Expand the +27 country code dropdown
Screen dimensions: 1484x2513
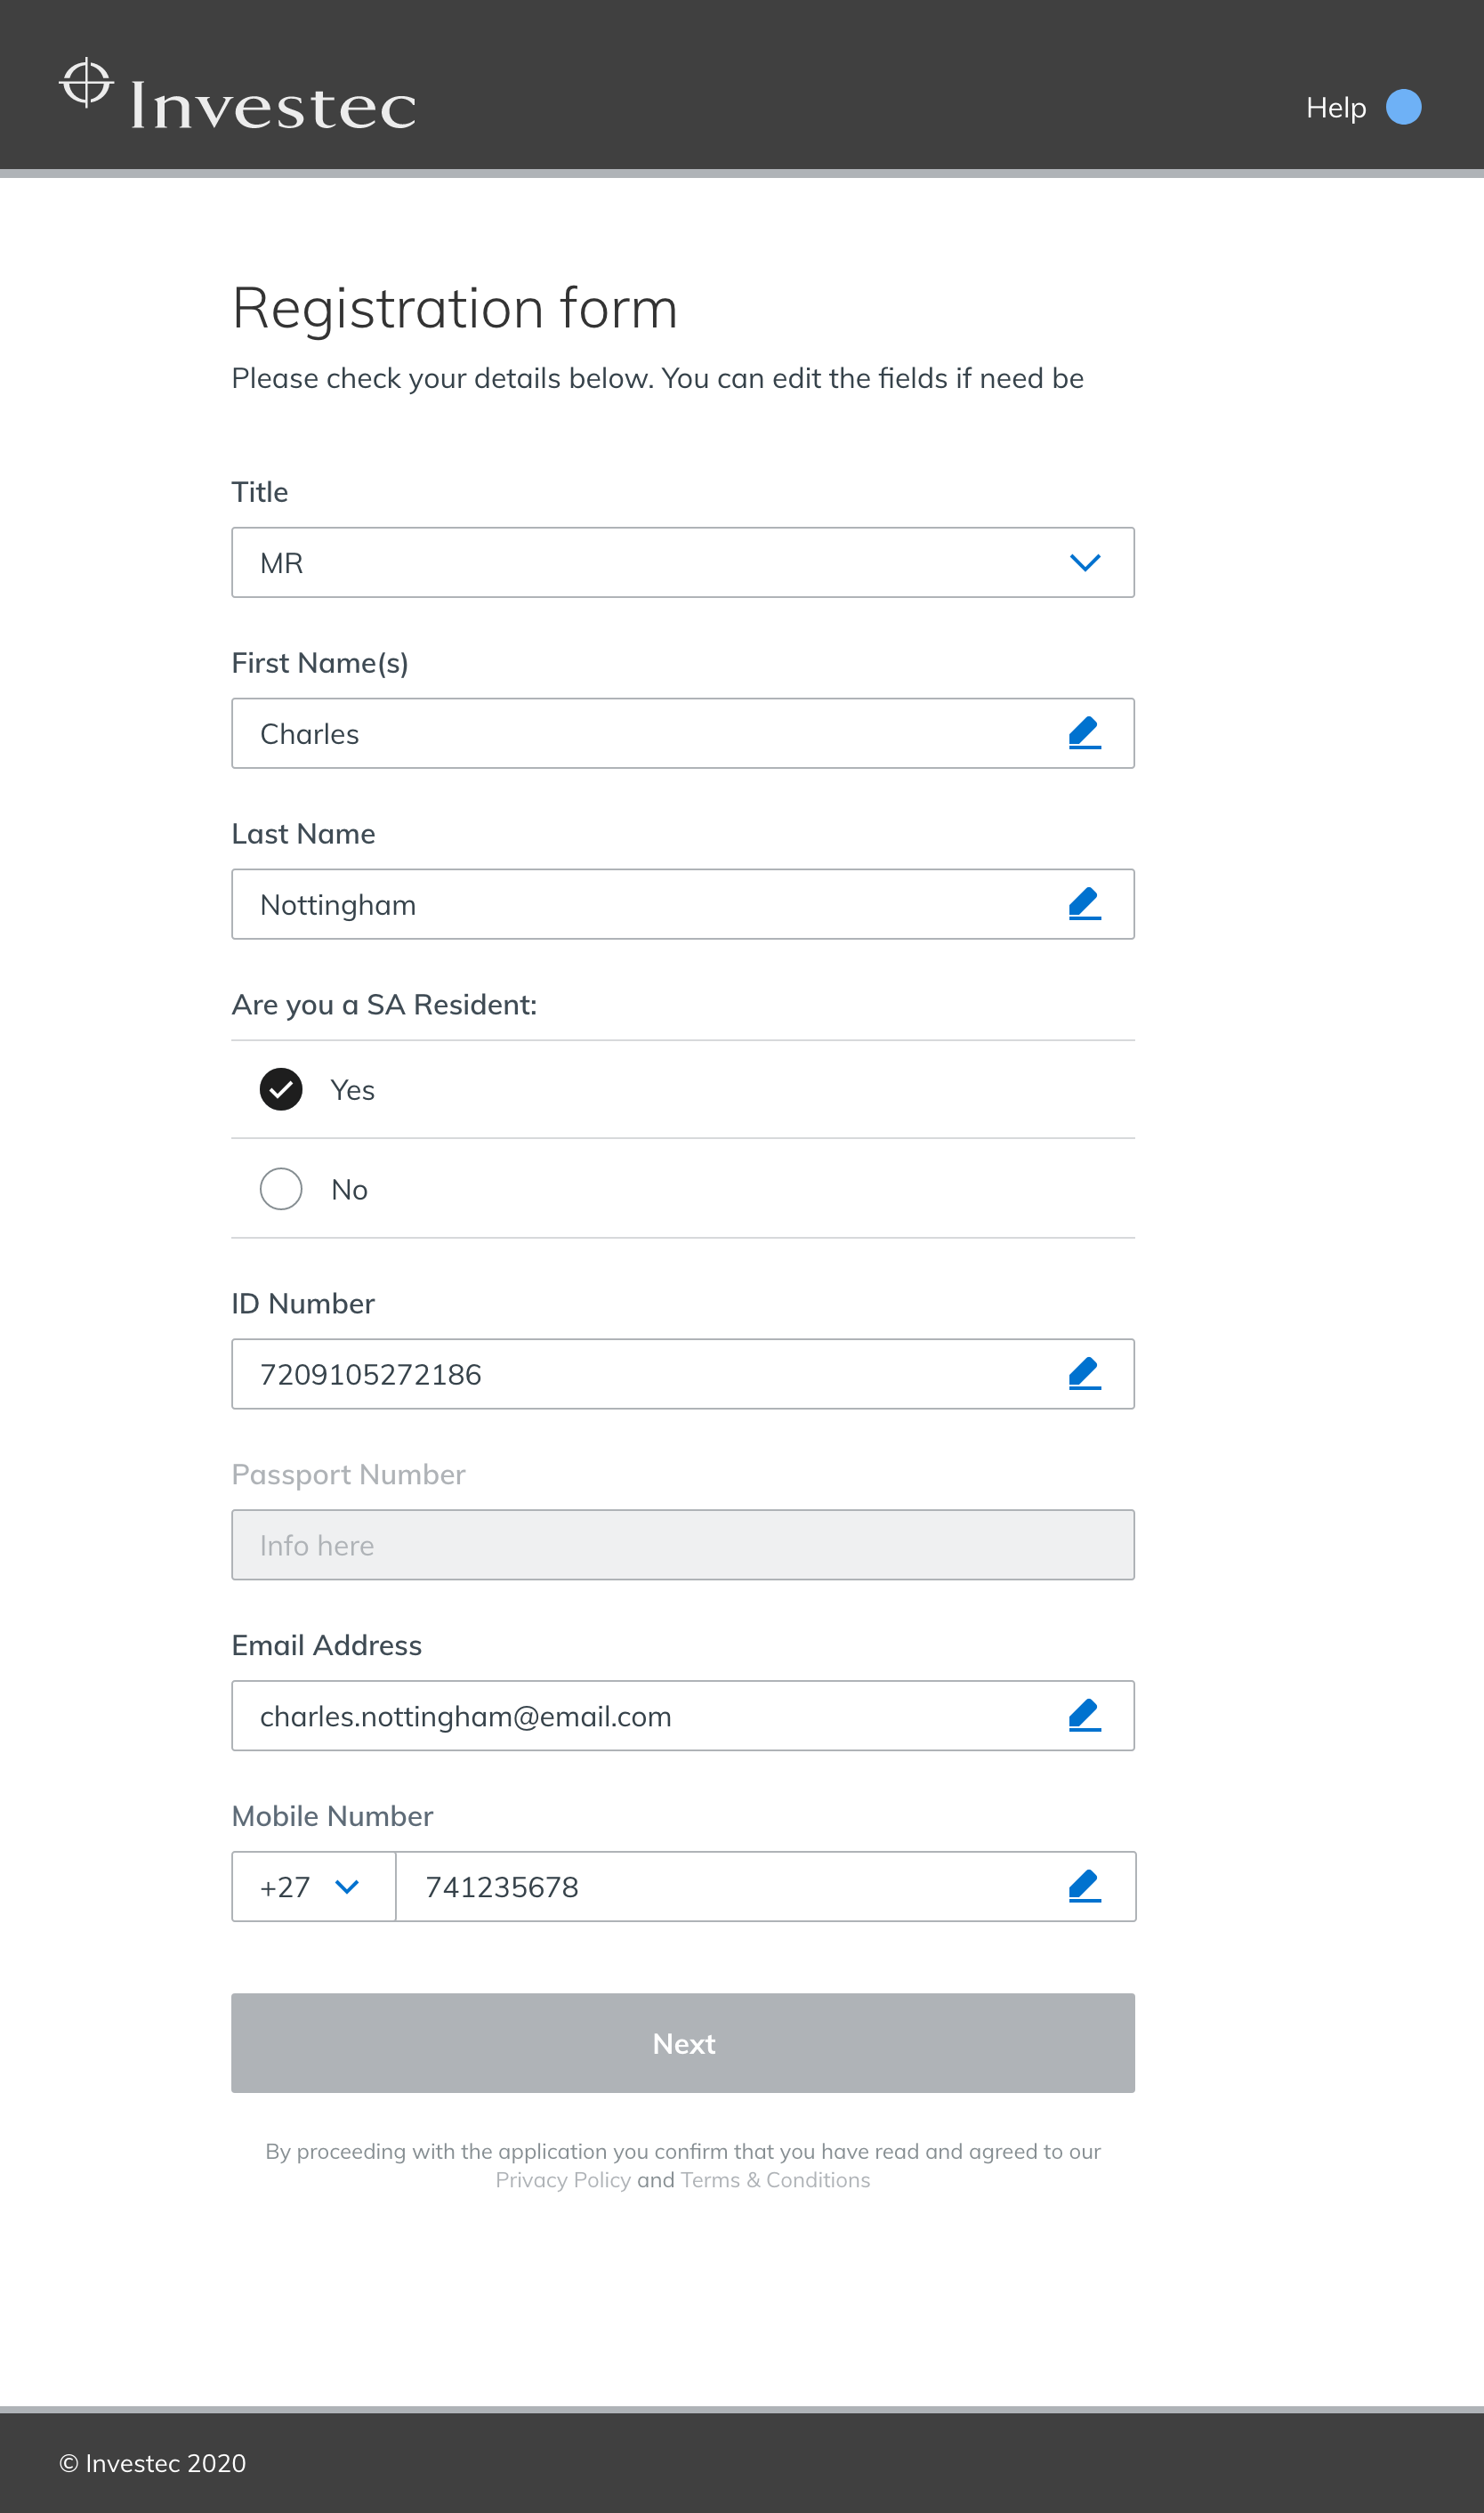click(313, 1887)
